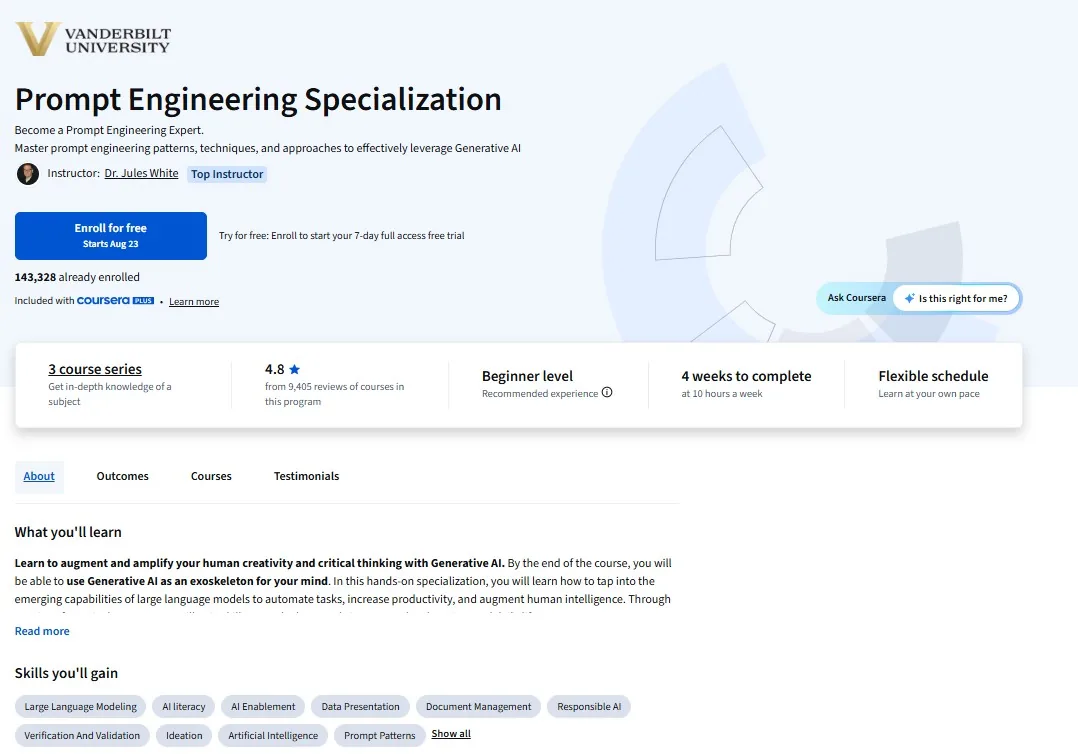The image size is (1078, 754).
Task: Click the Large Language Modeling skill tag
Action: (80, 707)
